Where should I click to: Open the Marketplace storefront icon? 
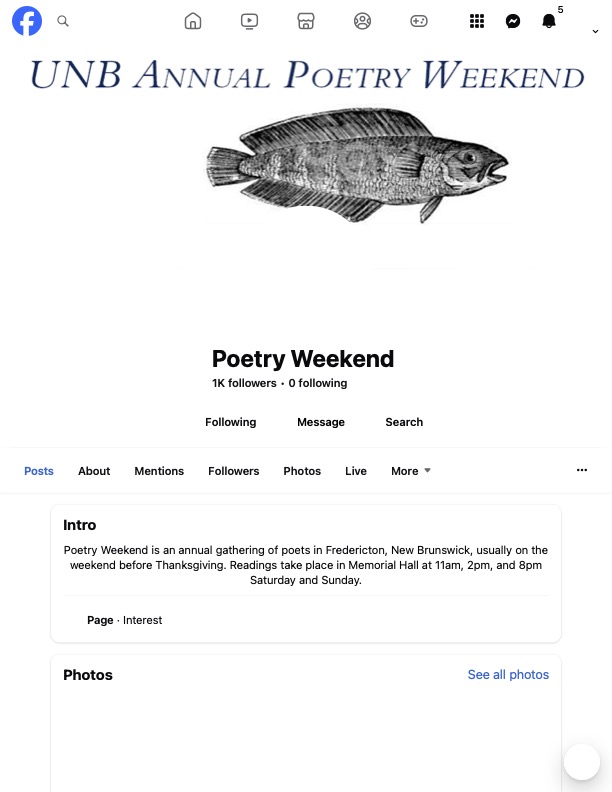click(306, 21)
